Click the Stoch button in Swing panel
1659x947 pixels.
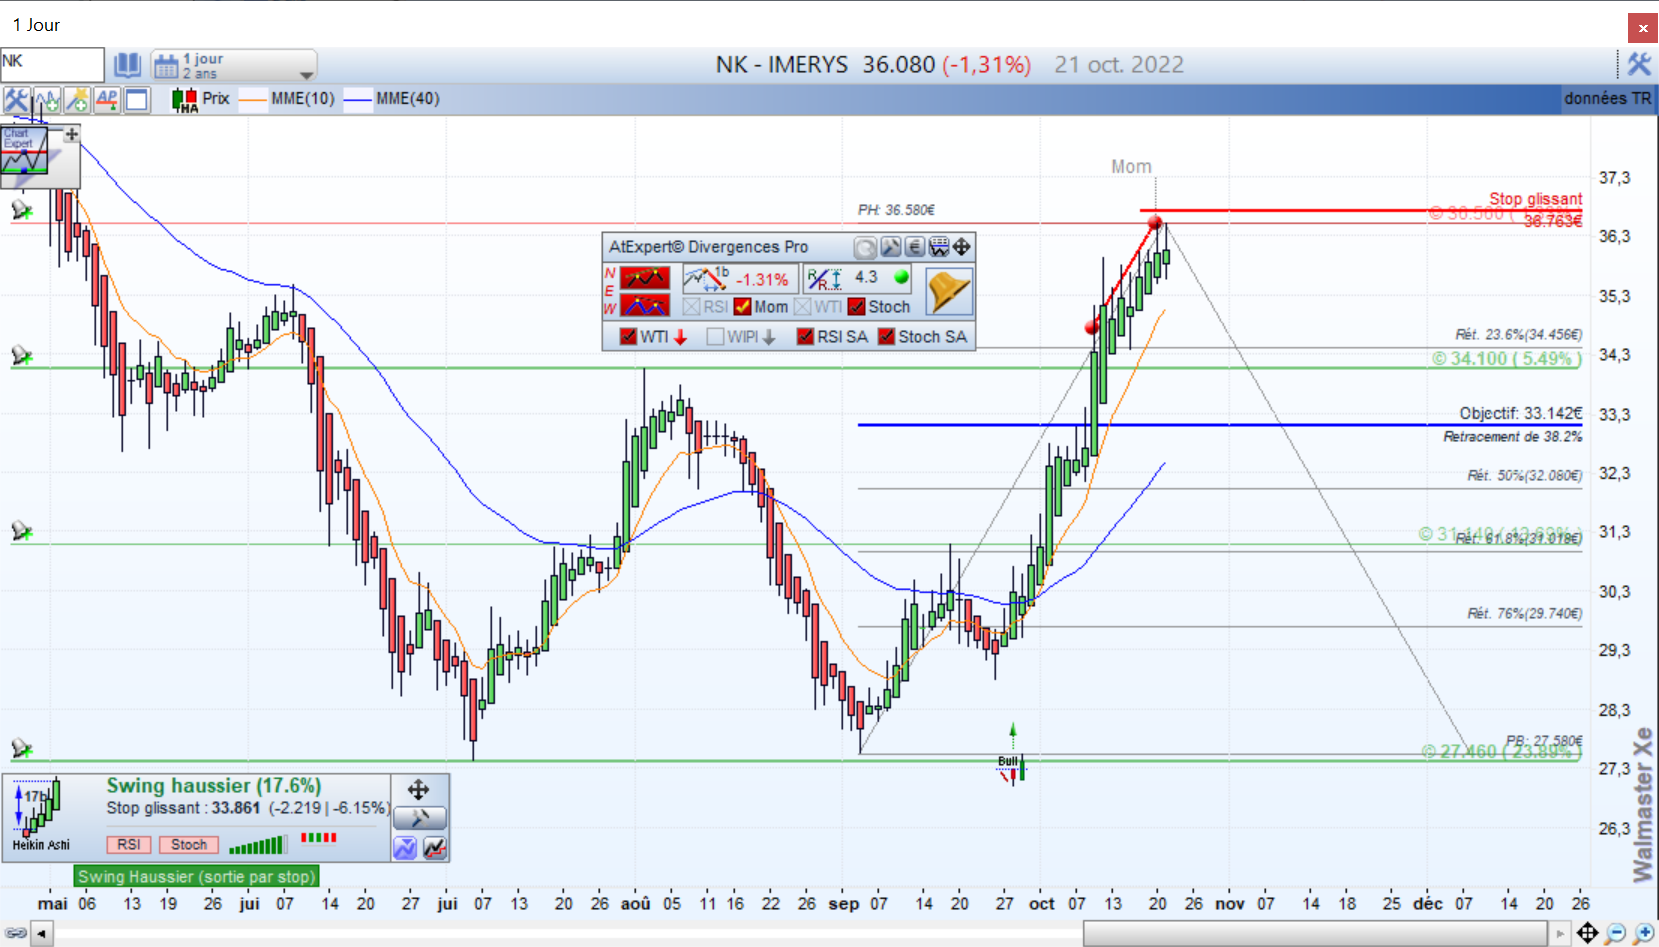(189, 845)
